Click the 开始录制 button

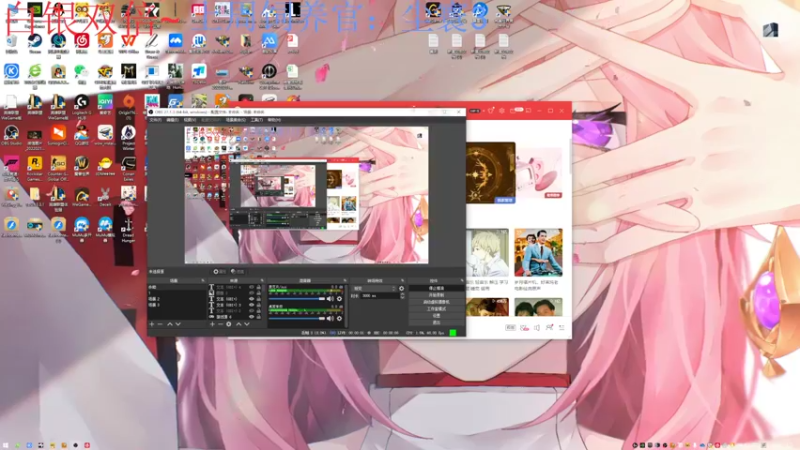coord(436,295)
